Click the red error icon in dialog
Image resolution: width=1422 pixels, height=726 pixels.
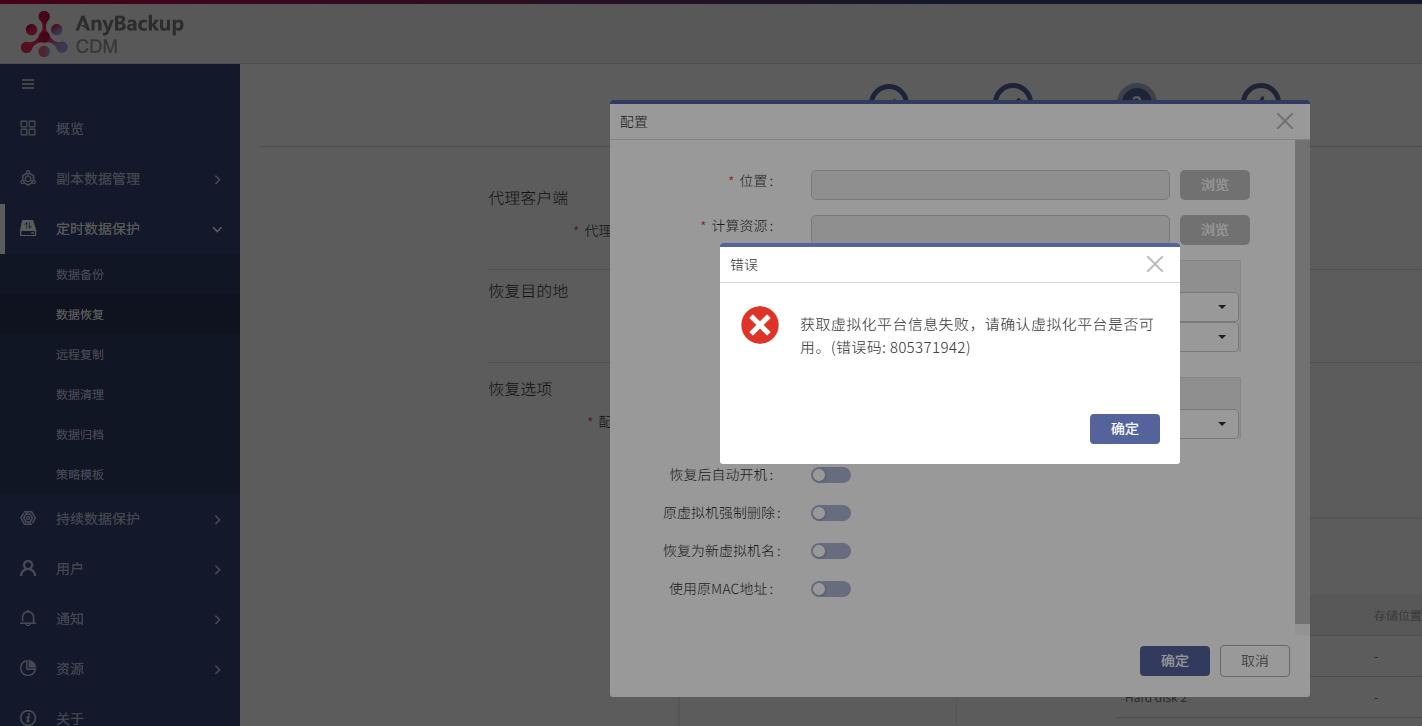tap(760, 325)
